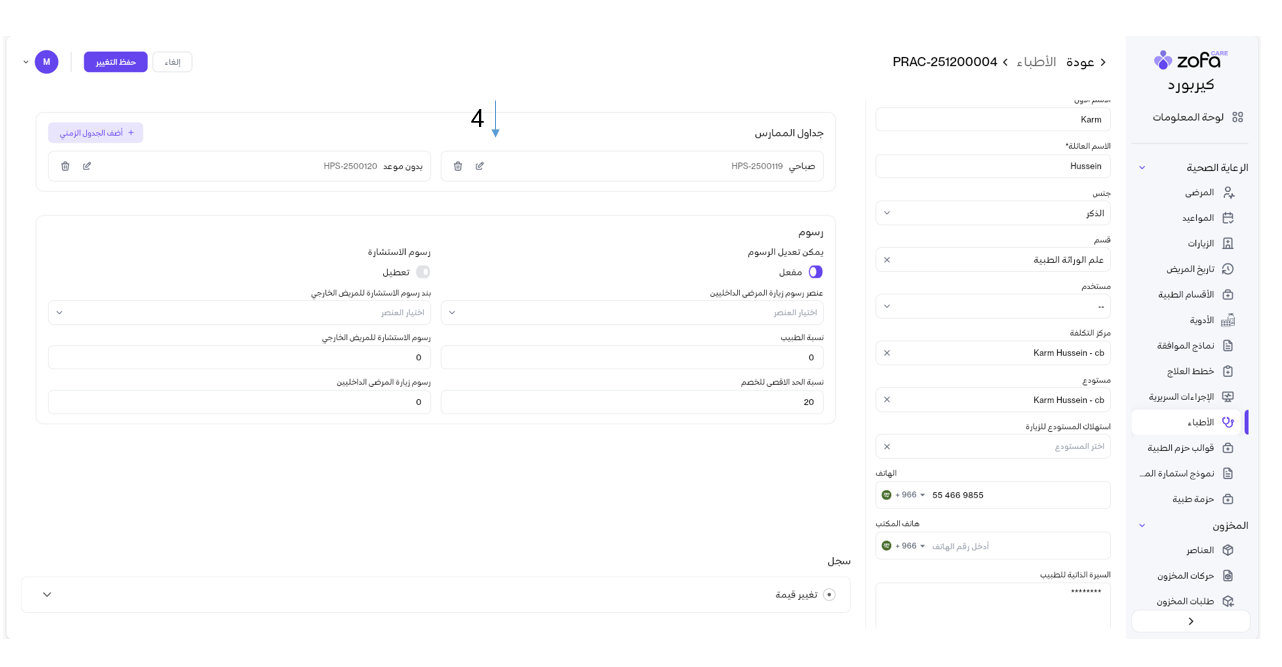Toggle the يمكن تعديل الرسوم switch
The height and width of the screenshot is (667, 1282).
pos(815,272)
